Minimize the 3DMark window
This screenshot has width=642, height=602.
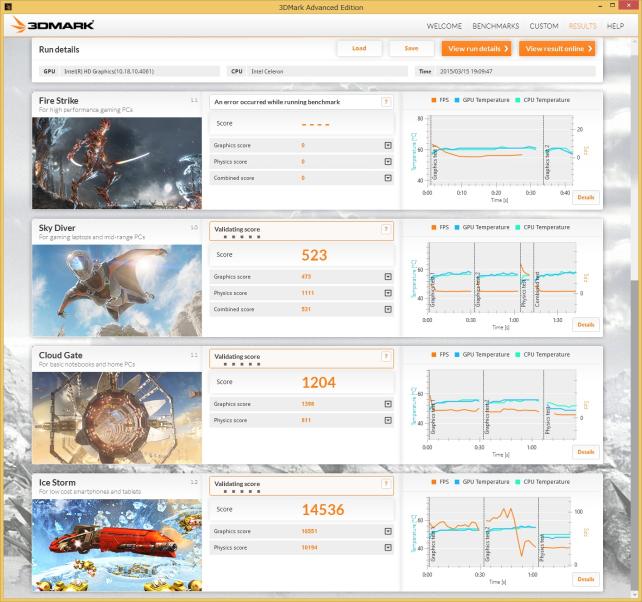[600, 6]
